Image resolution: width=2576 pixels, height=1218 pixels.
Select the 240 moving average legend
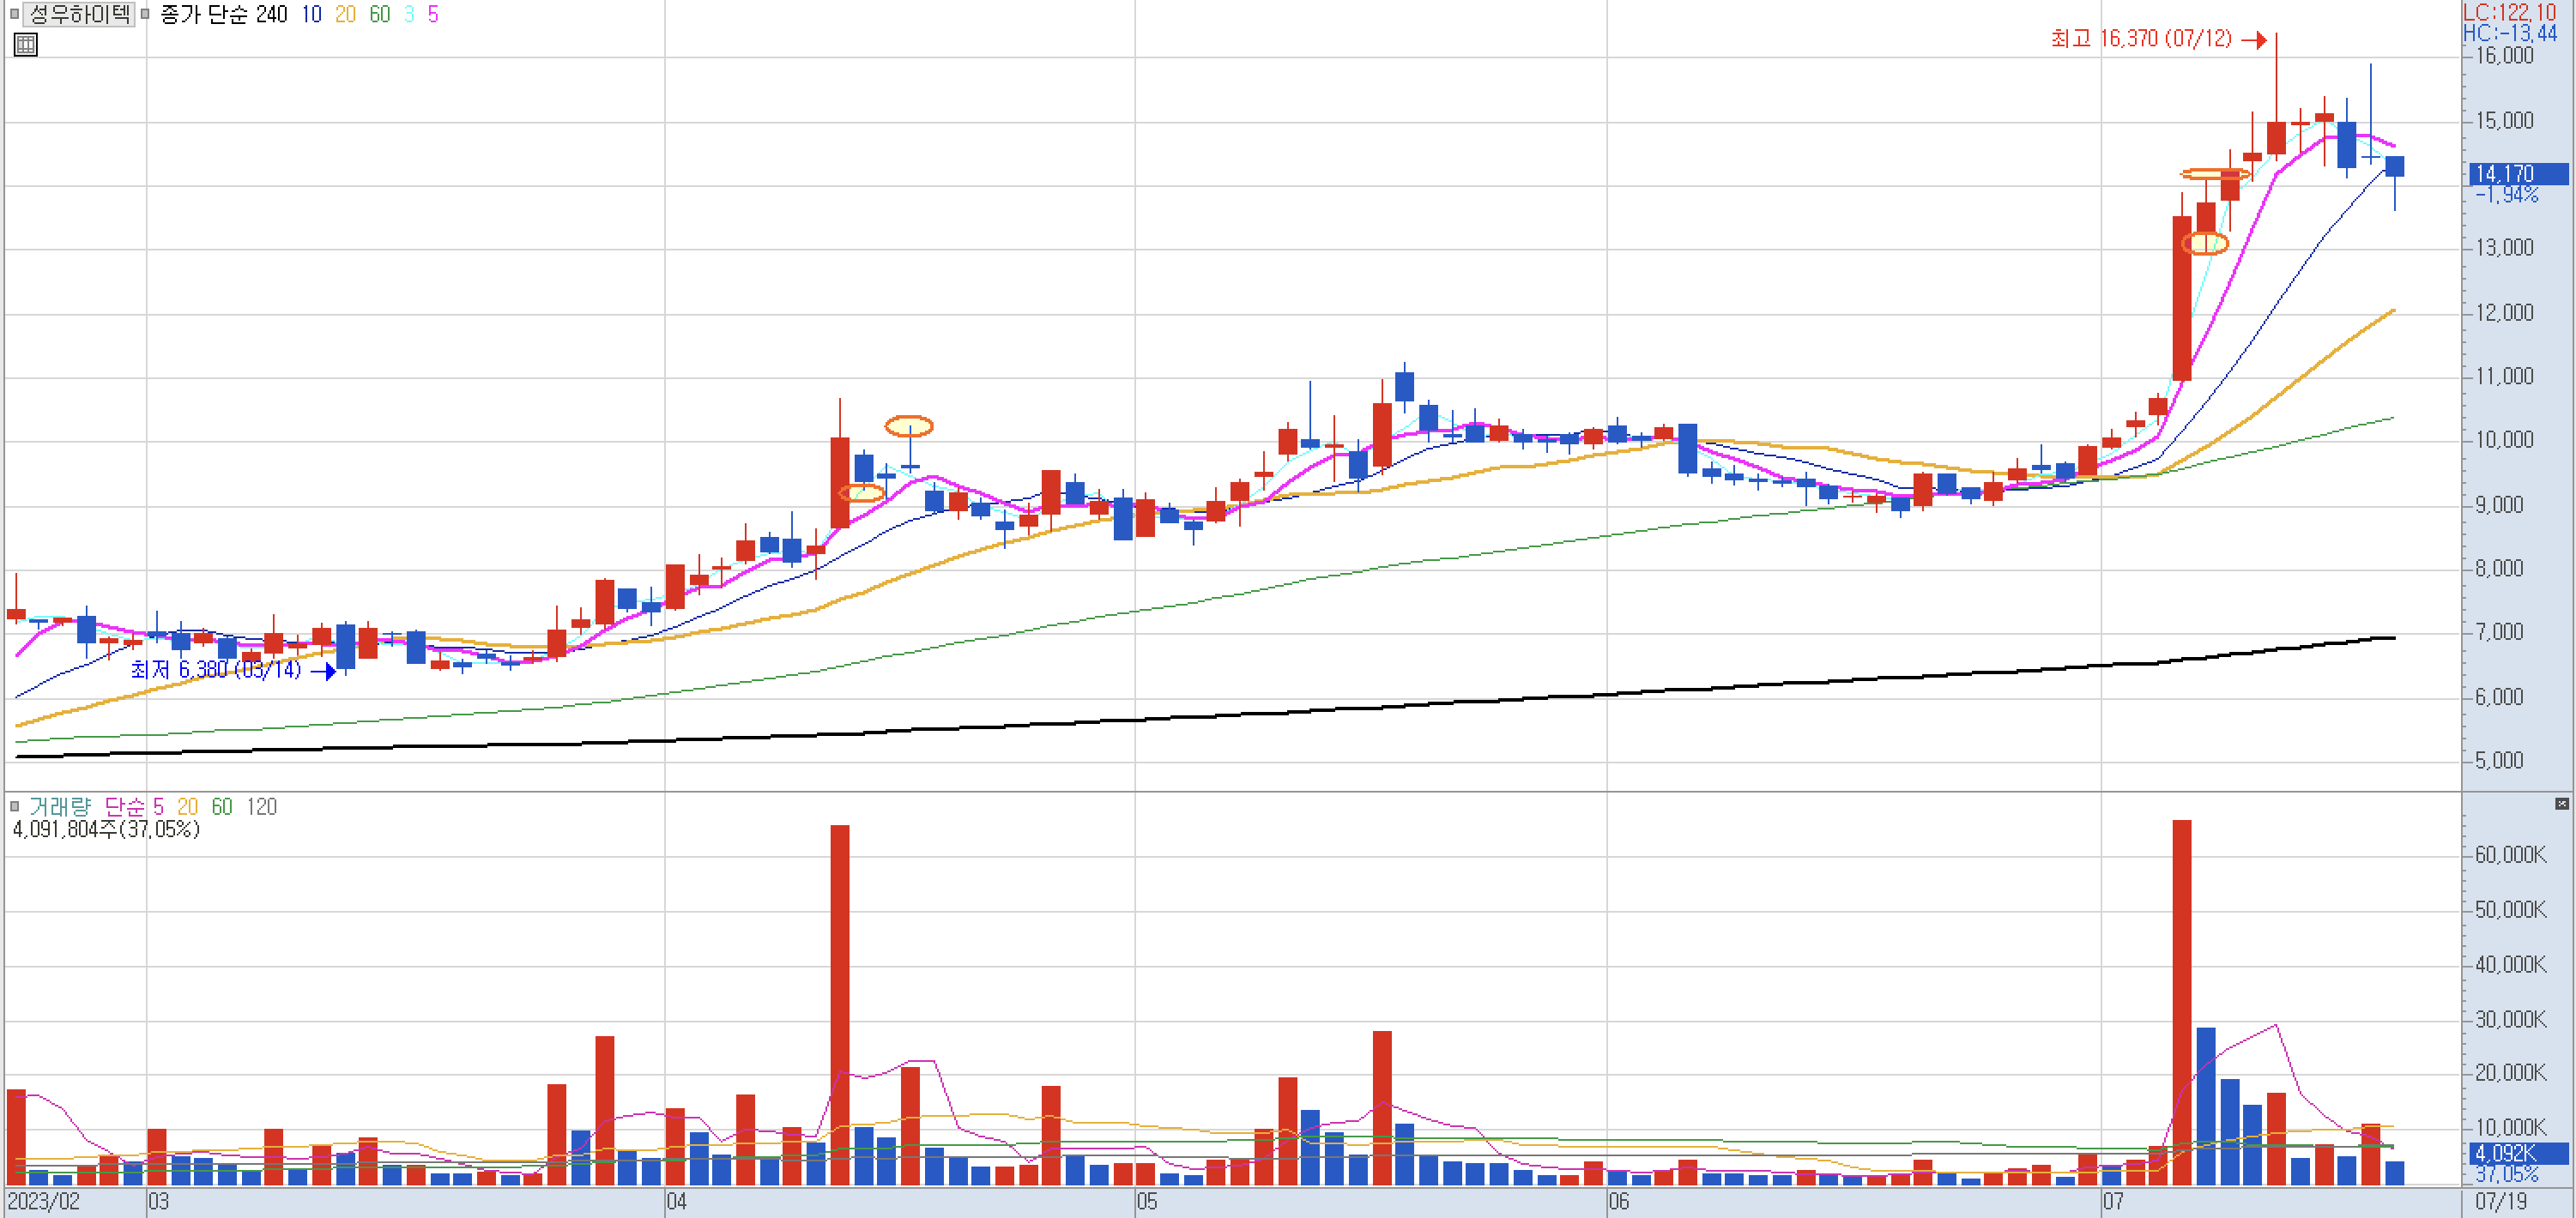pos(271,14)
